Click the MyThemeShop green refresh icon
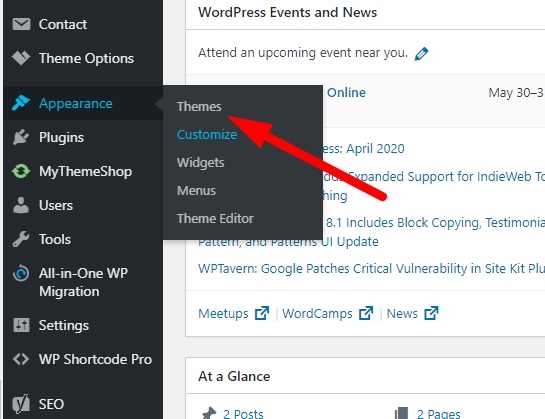This screenshot has height=419, width=545. click(21, 171)
